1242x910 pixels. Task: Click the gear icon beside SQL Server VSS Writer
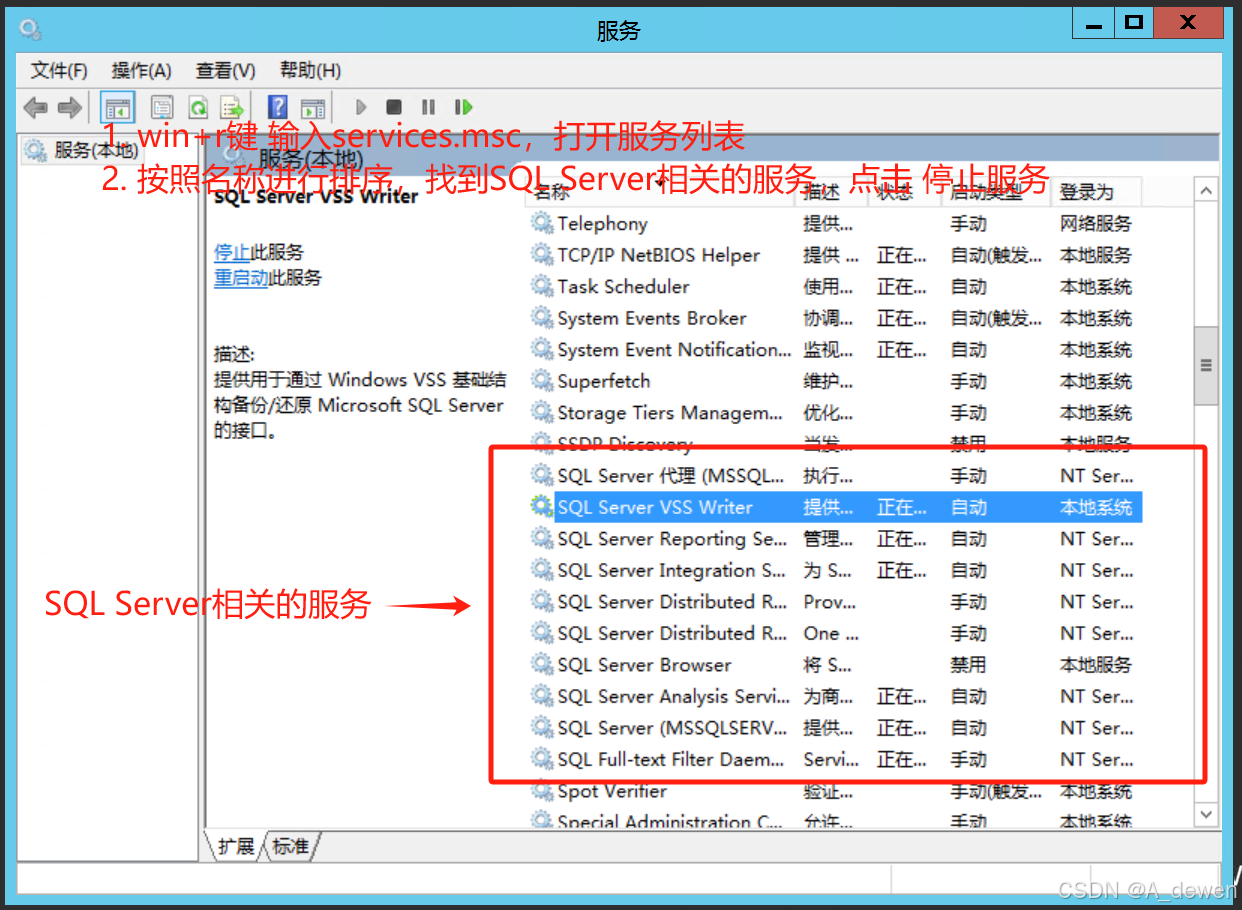[x=542, y=507]
